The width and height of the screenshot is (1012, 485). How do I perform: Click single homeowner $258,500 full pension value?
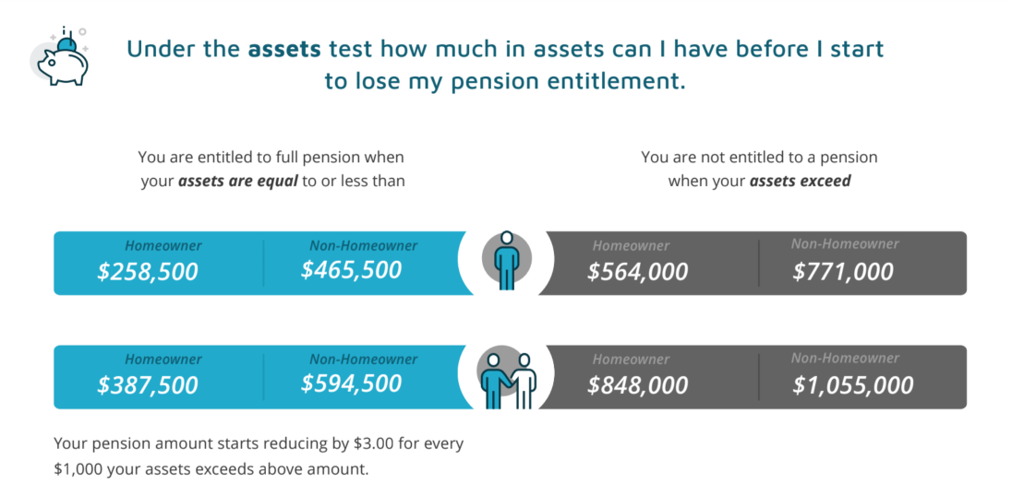pyautogui.click(x=147, y=272)
